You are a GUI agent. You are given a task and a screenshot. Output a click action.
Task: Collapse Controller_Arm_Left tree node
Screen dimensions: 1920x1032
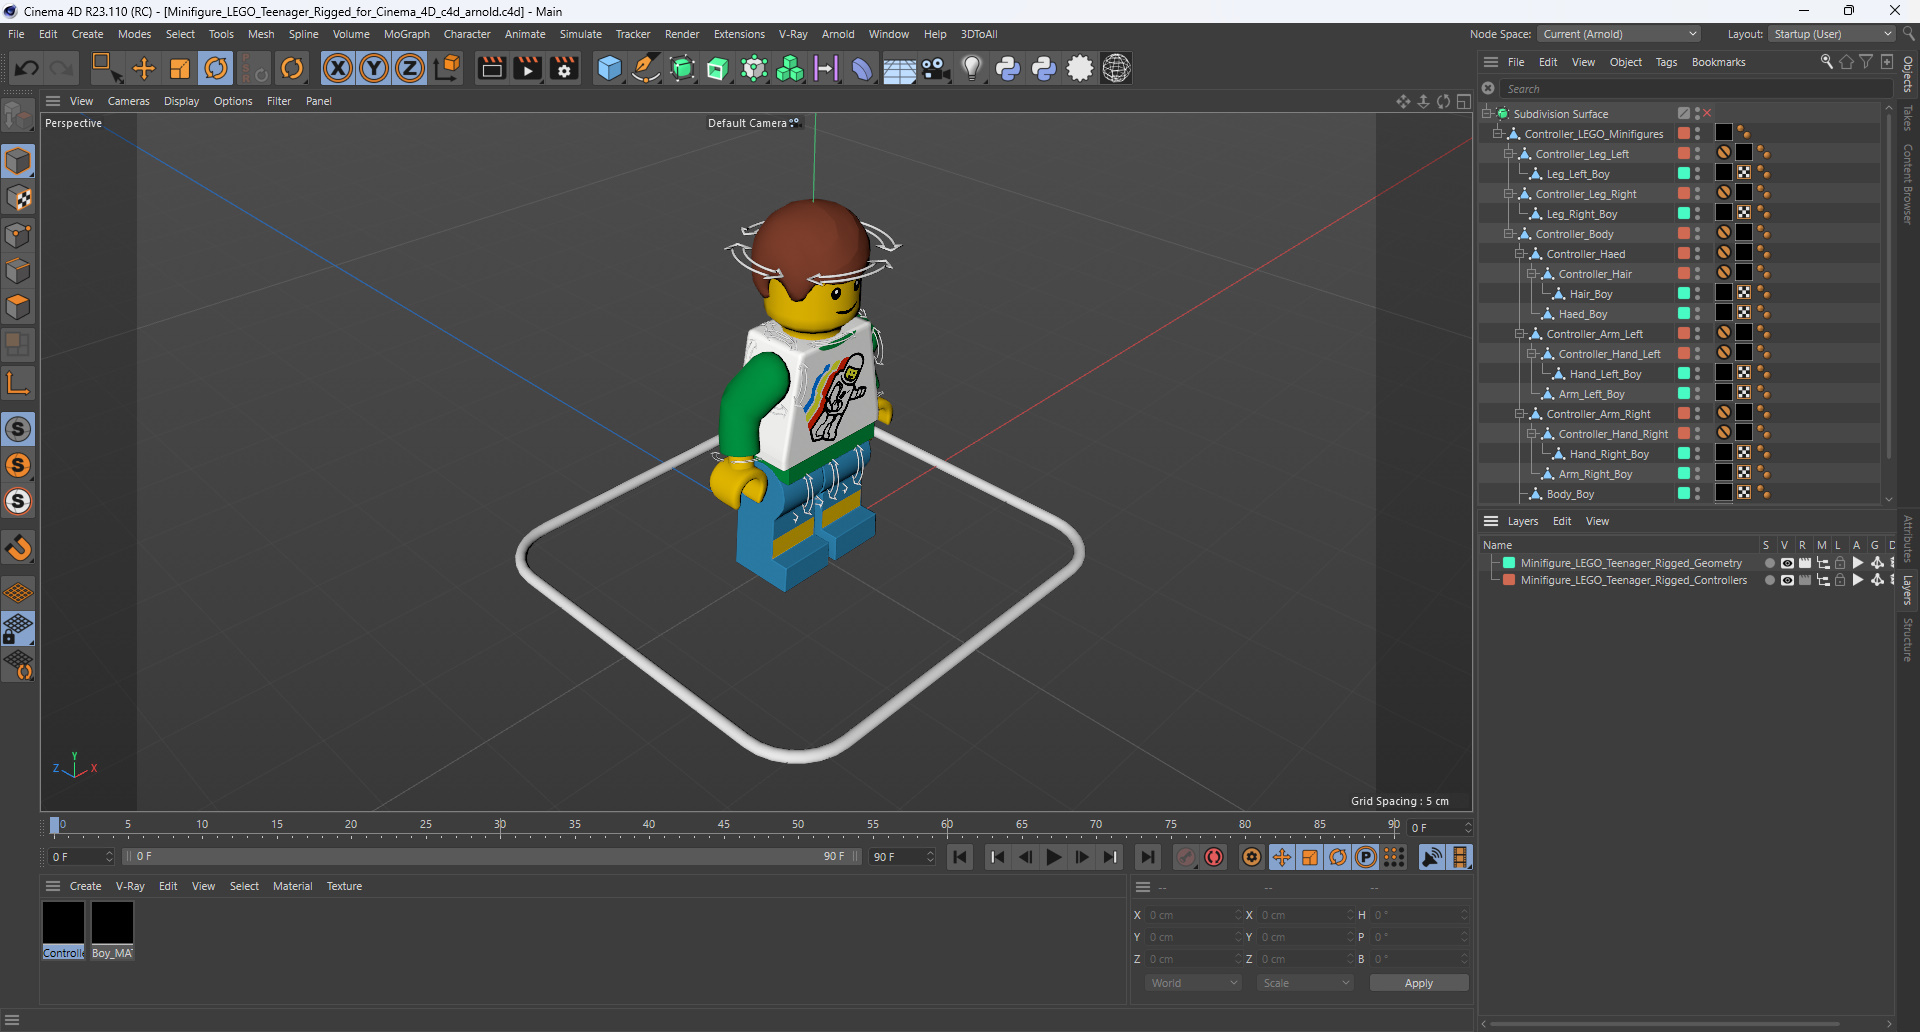coord(1519,334)
